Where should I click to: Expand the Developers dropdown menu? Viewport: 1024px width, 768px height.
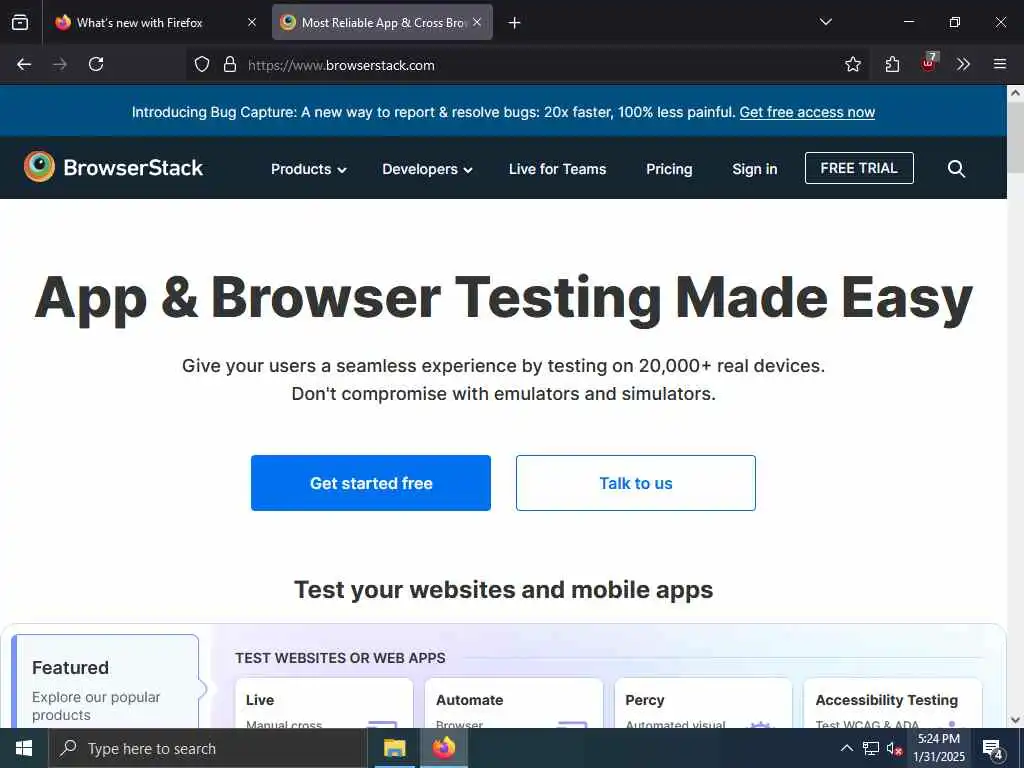click(427, 169)
